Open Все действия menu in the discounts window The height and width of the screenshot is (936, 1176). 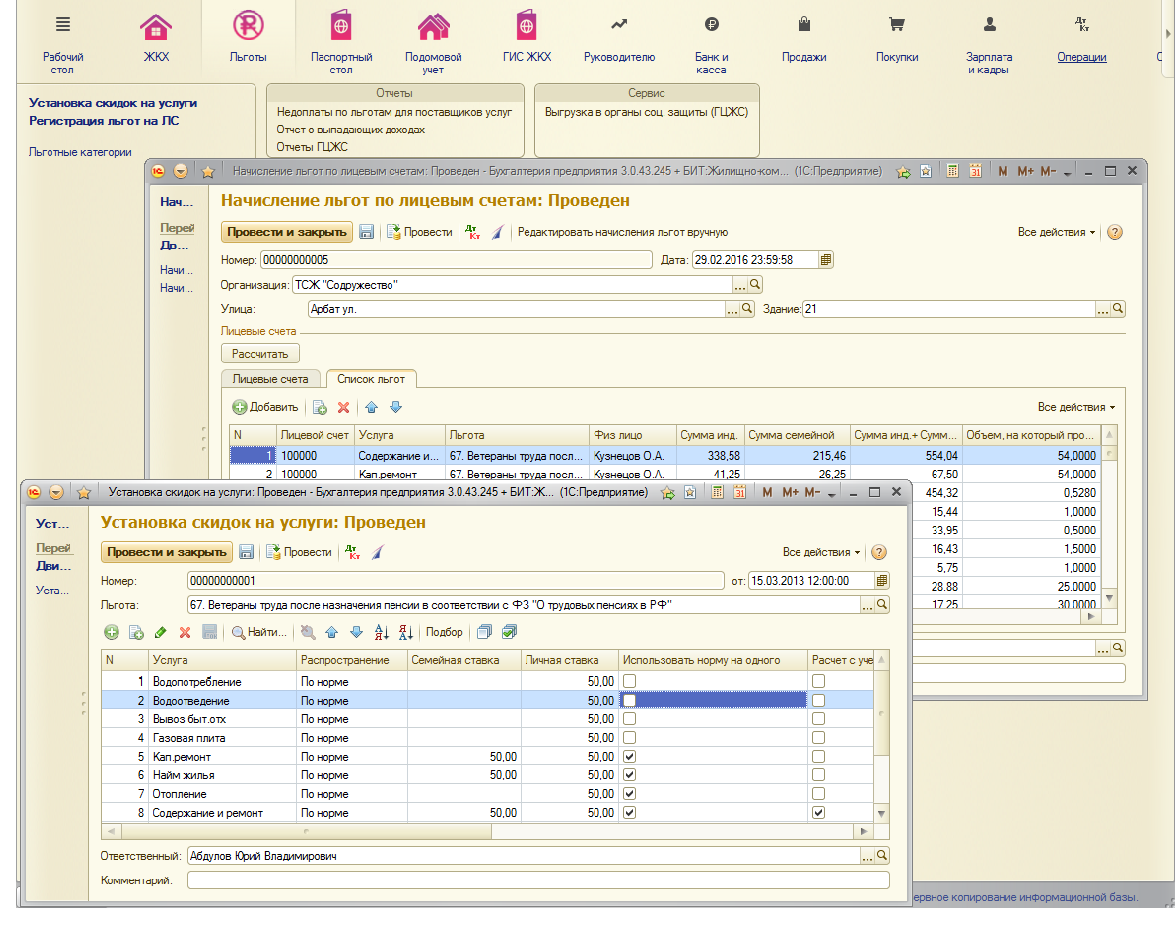(x=821, y=552)
